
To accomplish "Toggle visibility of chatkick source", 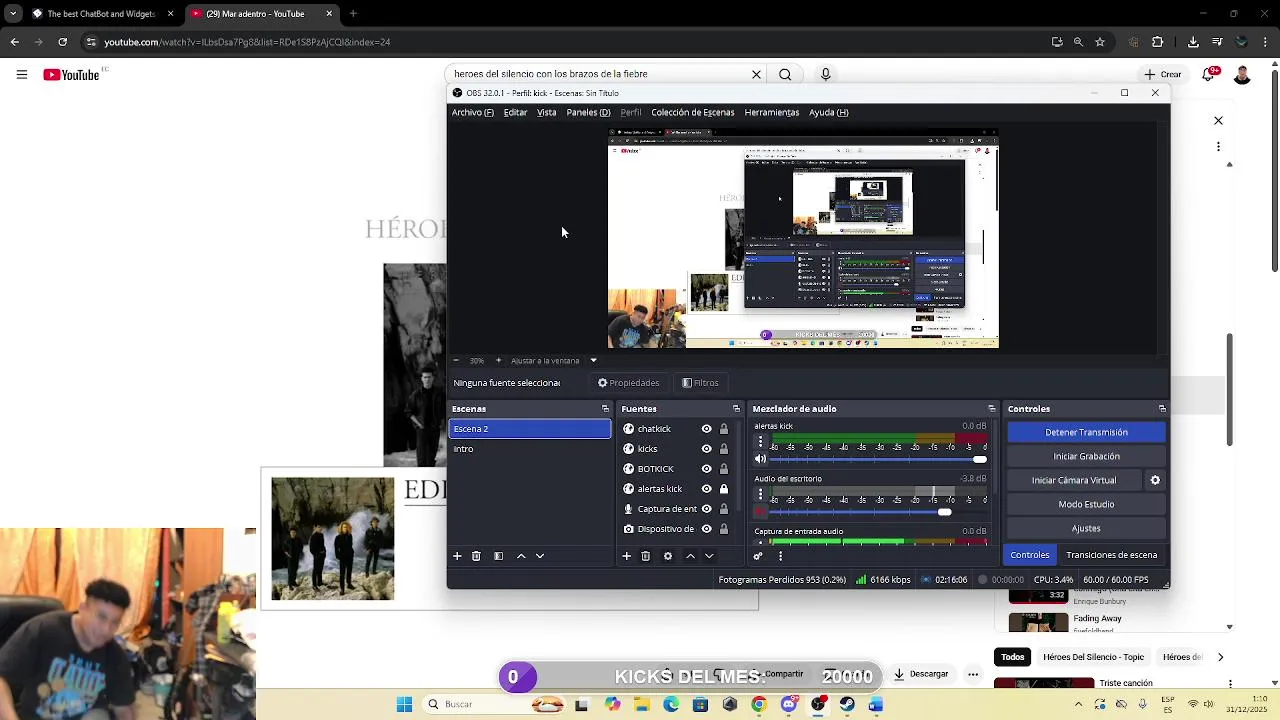I will pos(706,429).
